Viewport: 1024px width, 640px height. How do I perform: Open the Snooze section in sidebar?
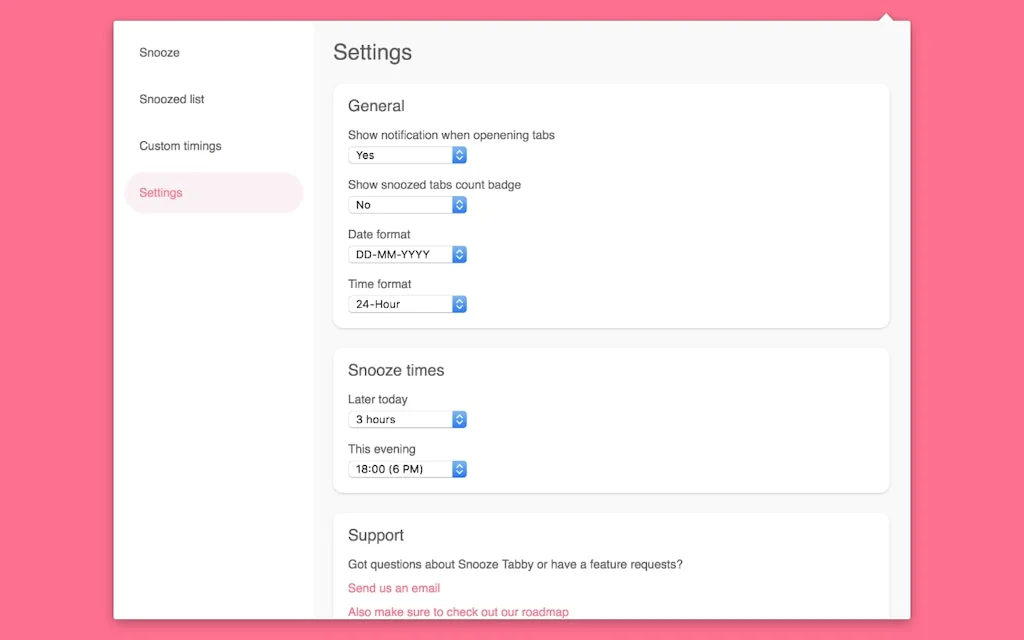pos(160,53)
